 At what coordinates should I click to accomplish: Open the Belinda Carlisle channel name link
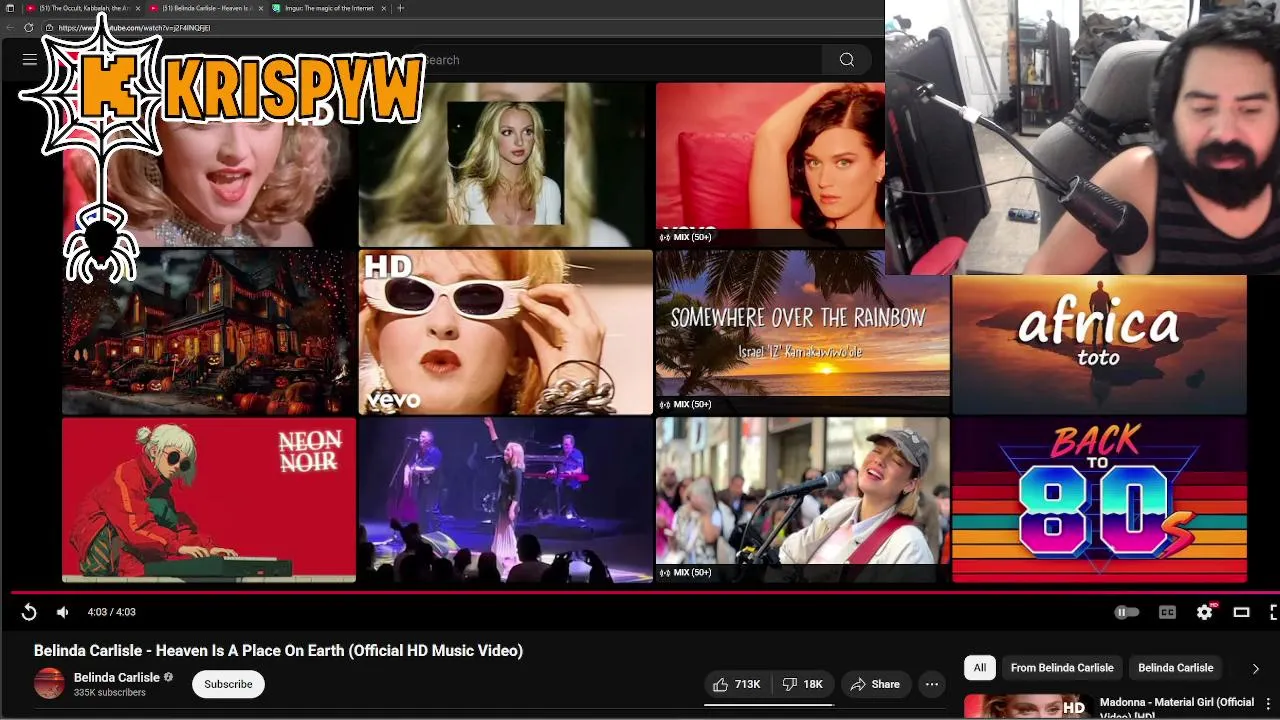coord(117,677)
